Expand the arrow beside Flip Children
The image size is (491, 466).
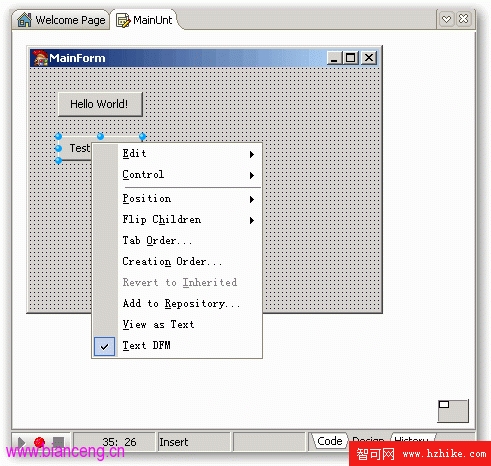point(252,220)
